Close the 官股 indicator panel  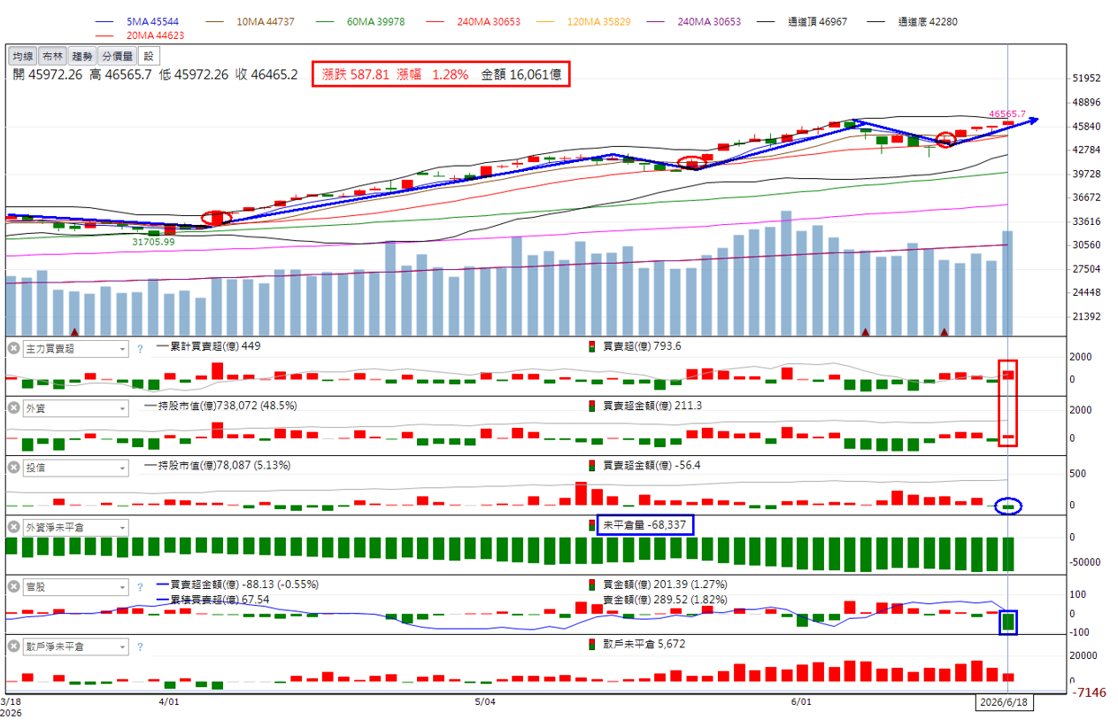pyautogui.click(x=14, y=587)
